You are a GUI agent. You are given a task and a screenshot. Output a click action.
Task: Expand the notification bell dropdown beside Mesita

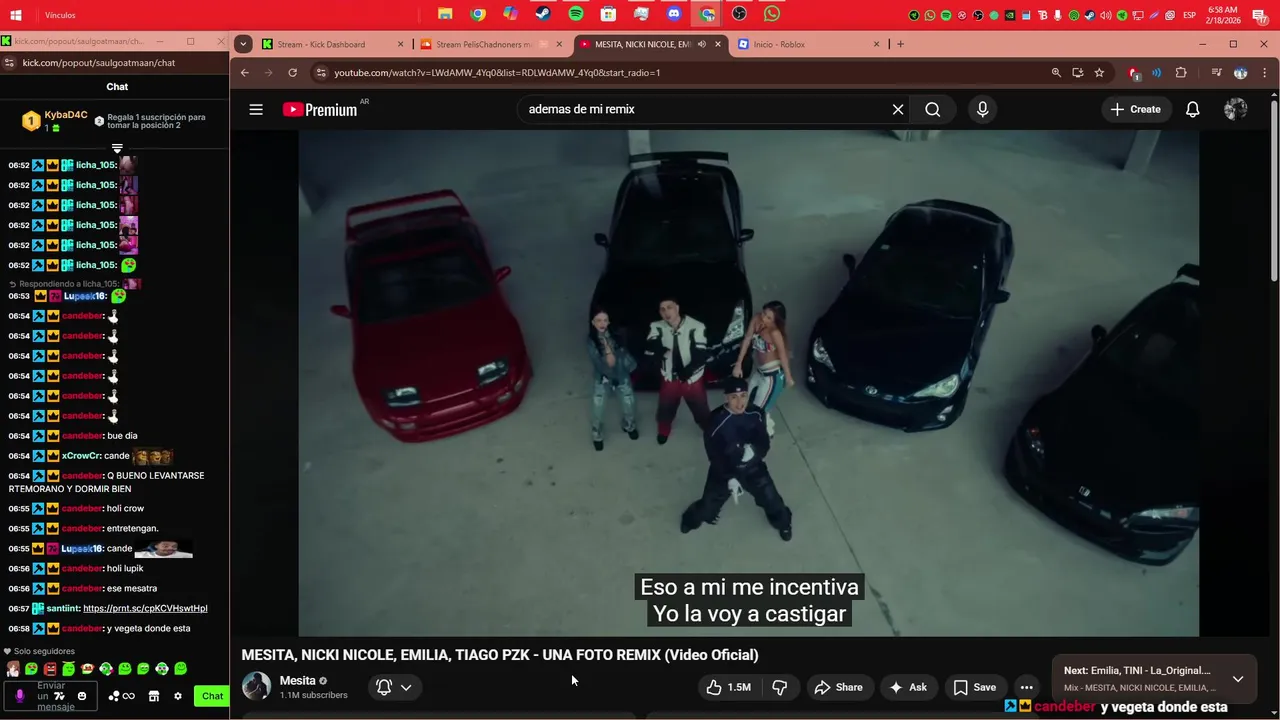pos(406,687)
